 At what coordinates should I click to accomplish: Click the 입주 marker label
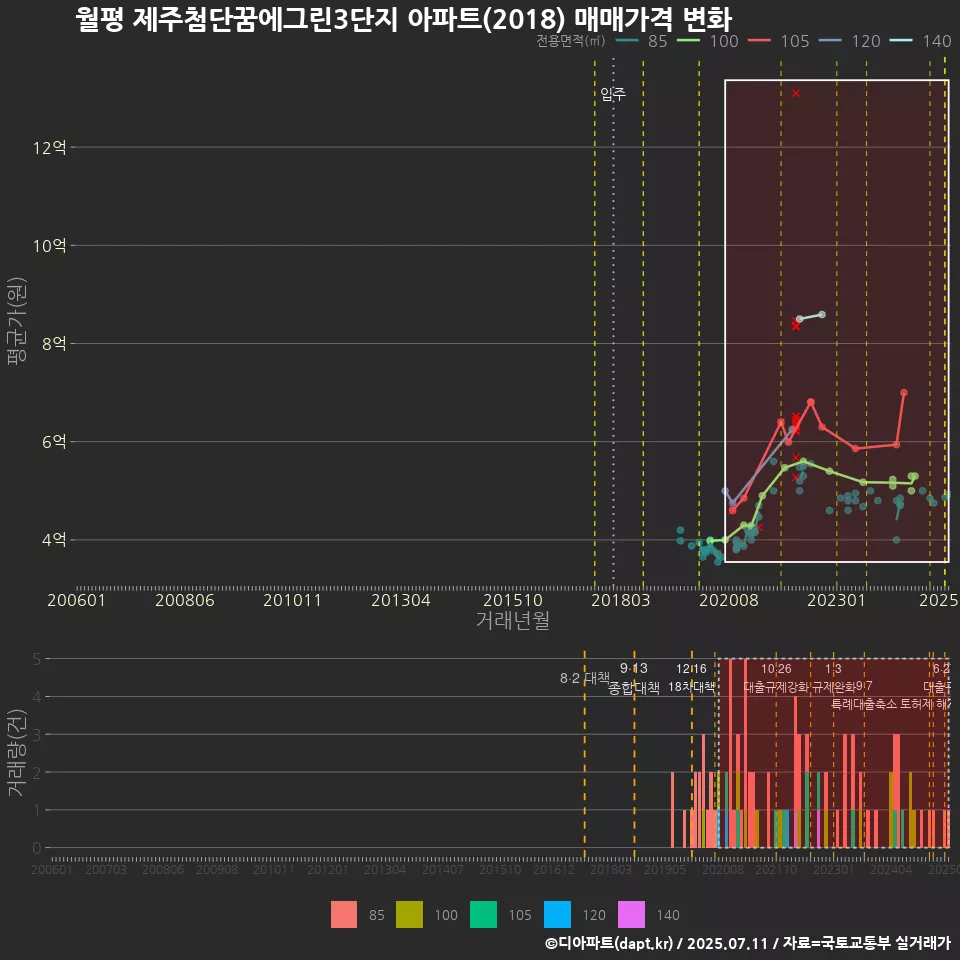(x=613, y=94)
